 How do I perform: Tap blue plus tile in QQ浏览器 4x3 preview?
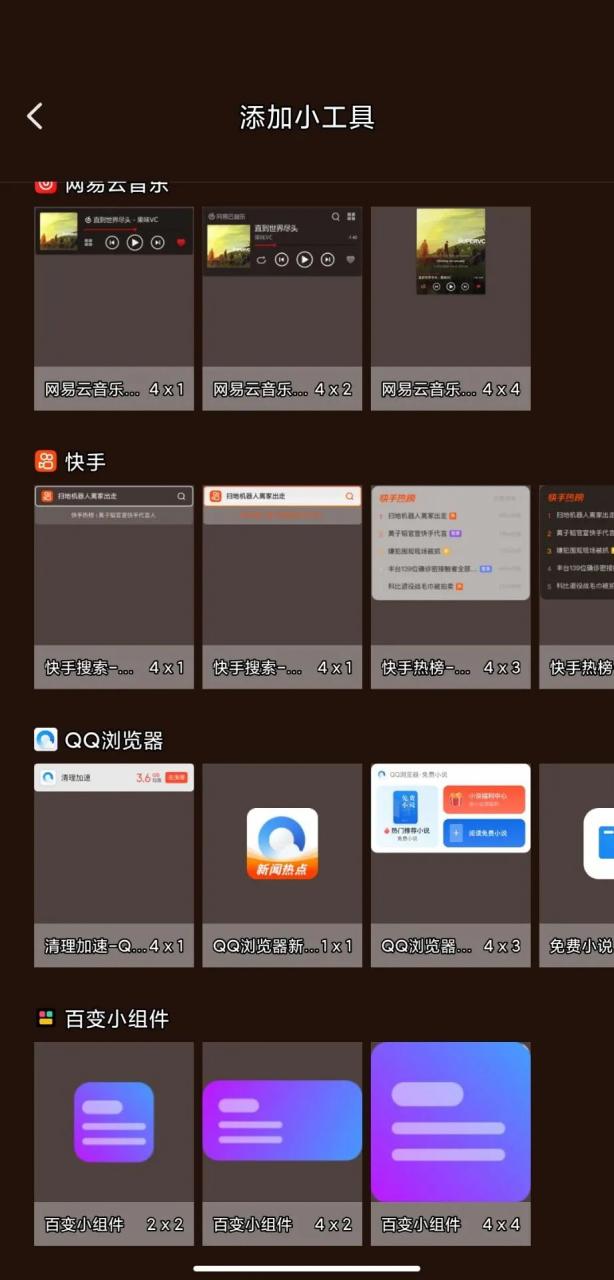[x=485, y=834]
